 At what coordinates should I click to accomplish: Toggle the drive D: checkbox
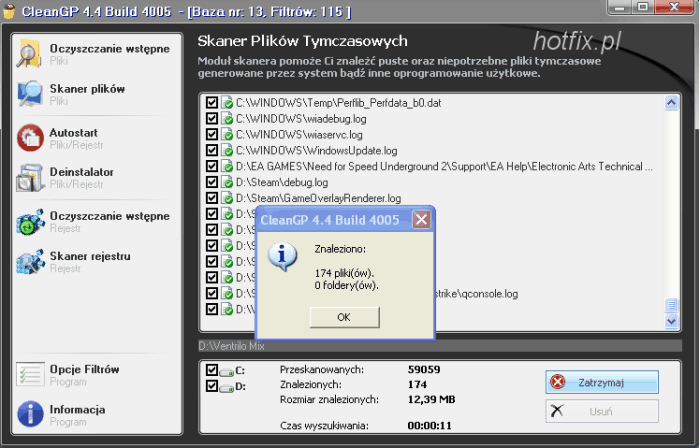coord(211,386)
